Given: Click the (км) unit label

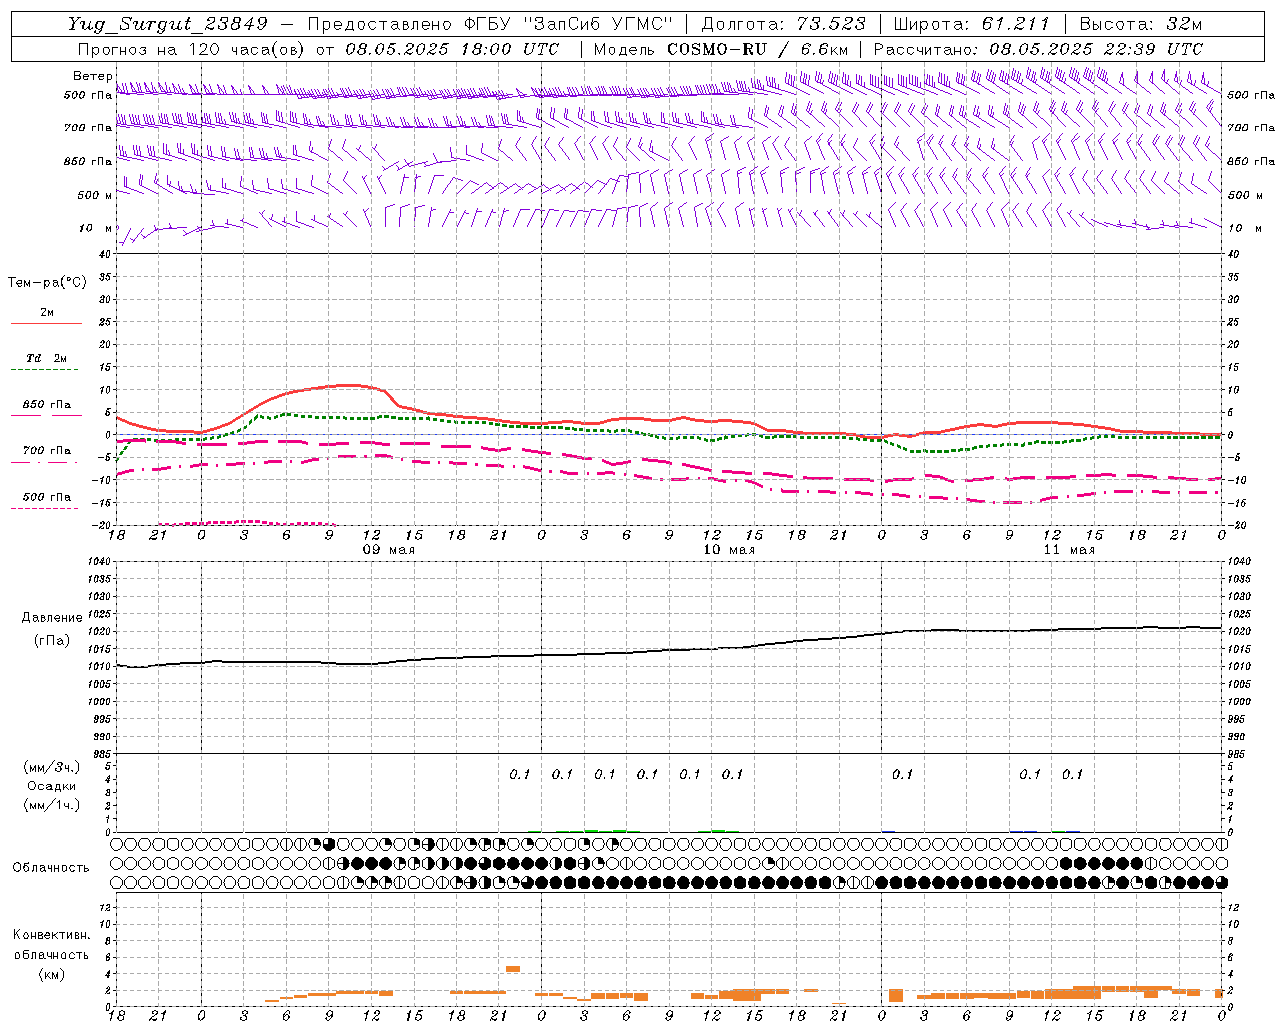Looking at the screenshot, I should pyautogui.click(x=52, y=974).
